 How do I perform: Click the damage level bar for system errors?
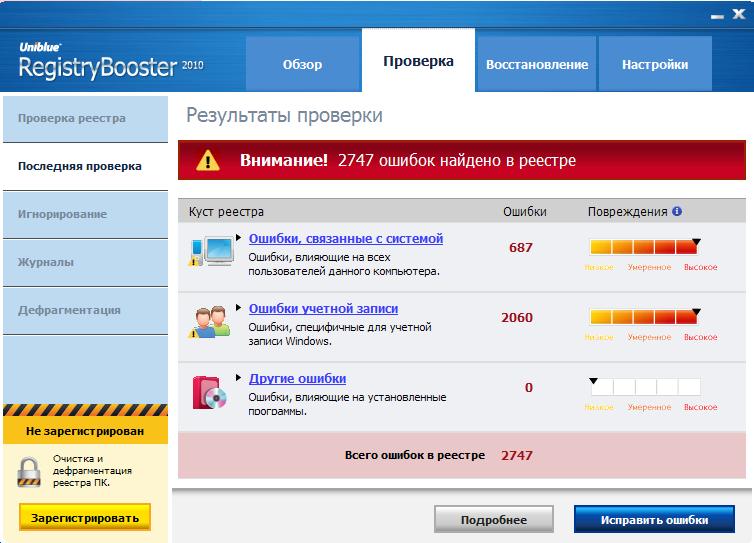coord(644,247)
